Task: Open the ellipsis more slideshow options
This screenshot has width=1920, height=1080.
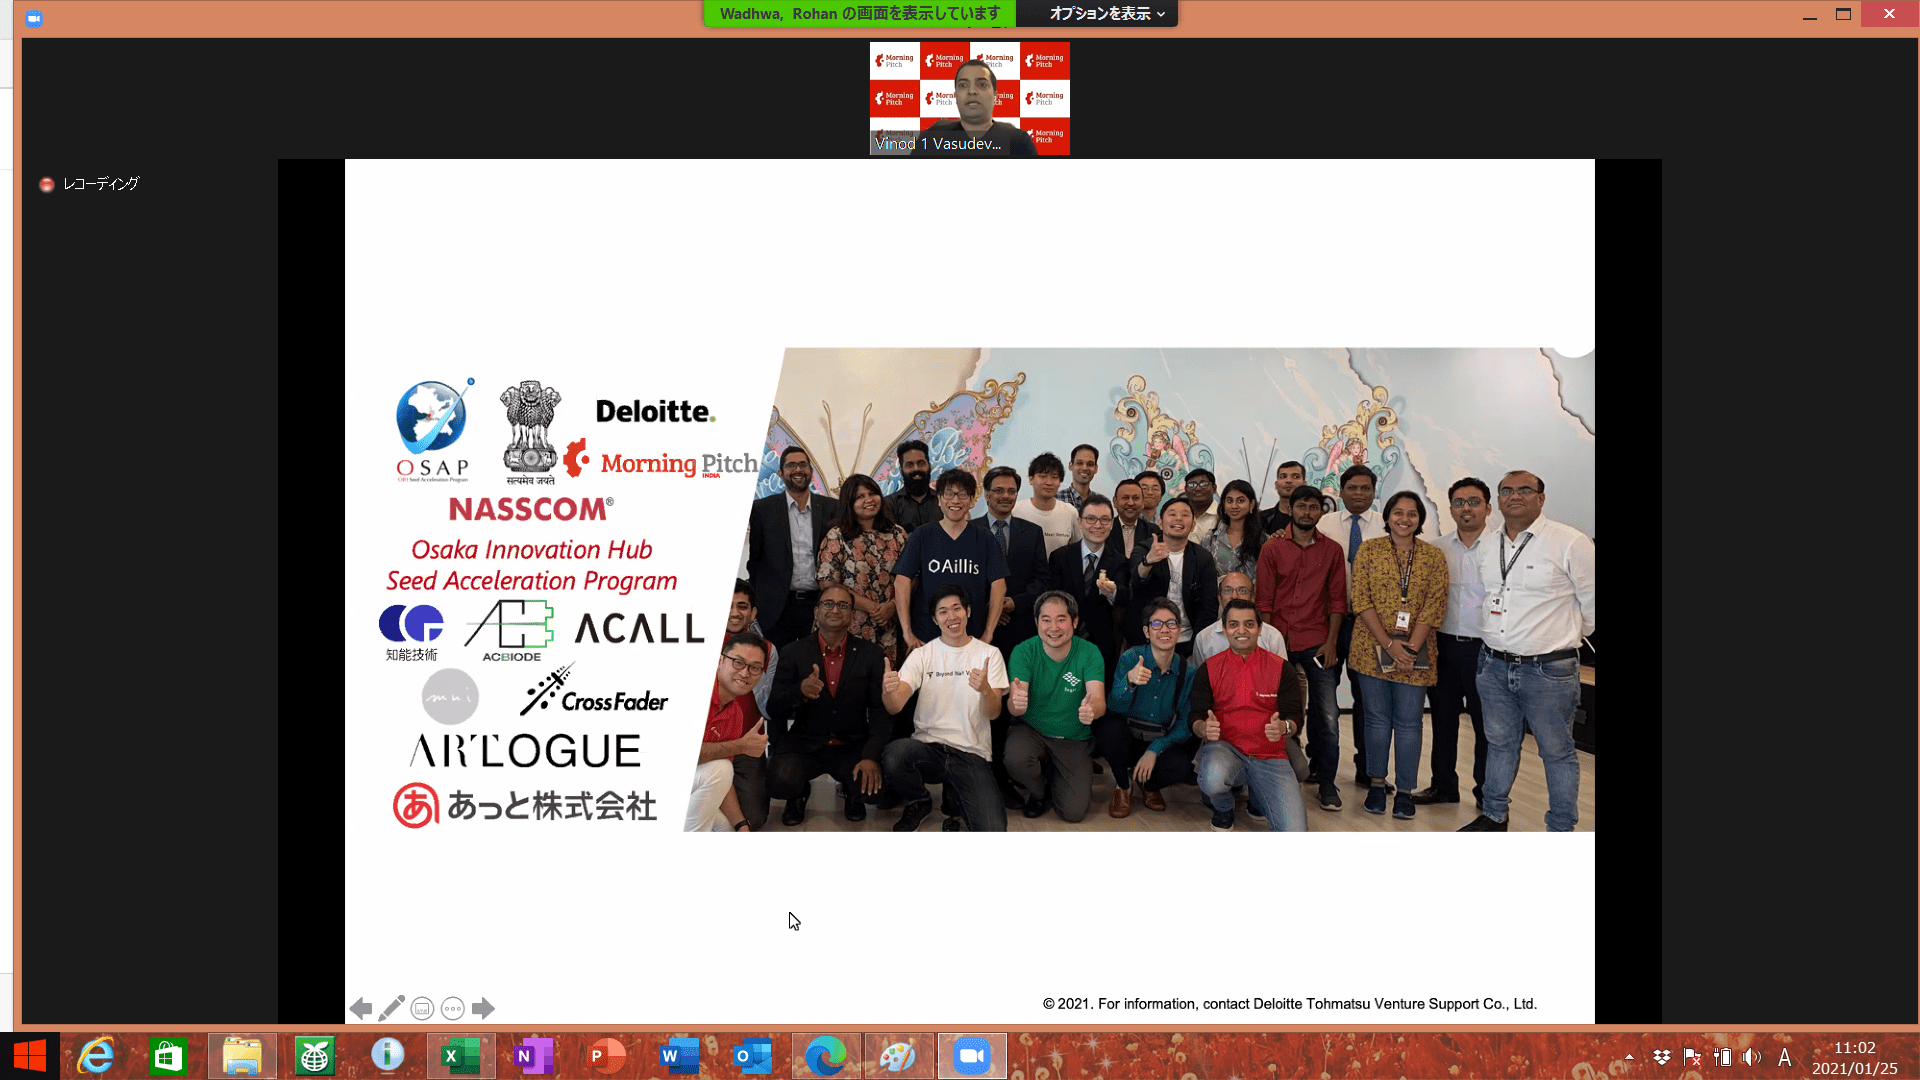Action: pos(452,1008)
